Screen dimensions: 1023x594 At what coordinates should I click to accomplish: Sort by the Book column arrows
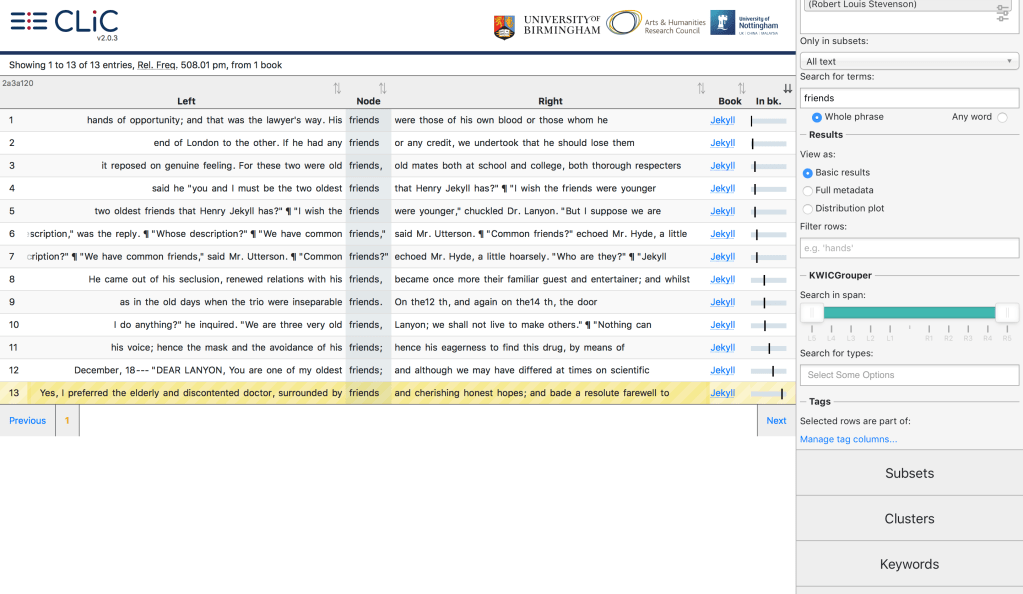[741, 89]
